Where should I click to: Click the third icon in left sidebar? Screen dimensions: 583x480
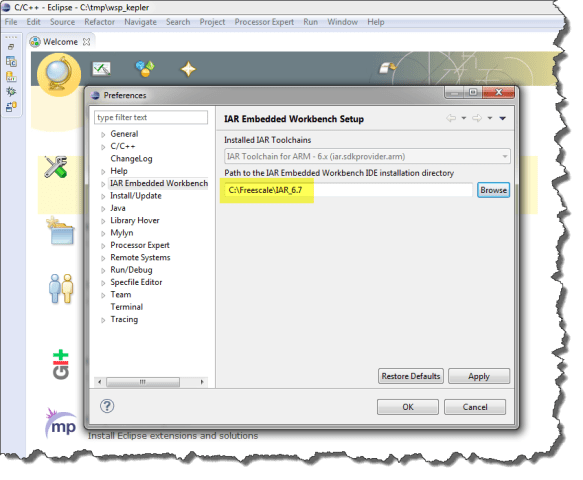point(11,77)
